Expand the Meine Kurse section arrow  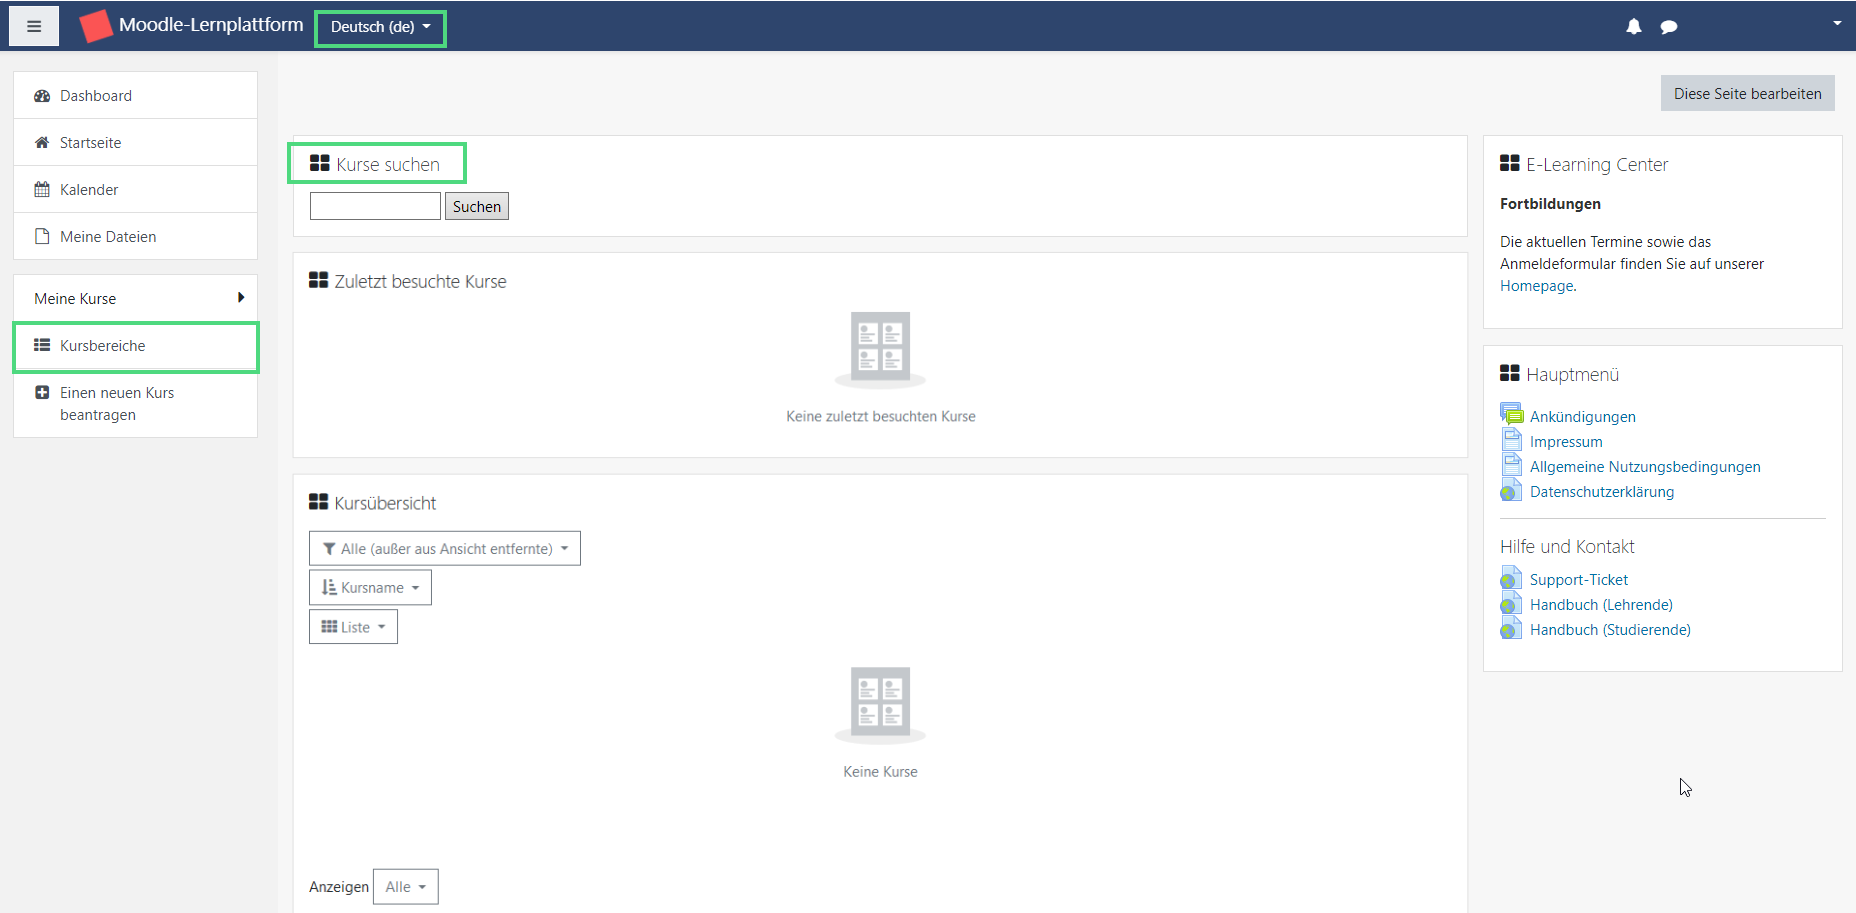241,298
